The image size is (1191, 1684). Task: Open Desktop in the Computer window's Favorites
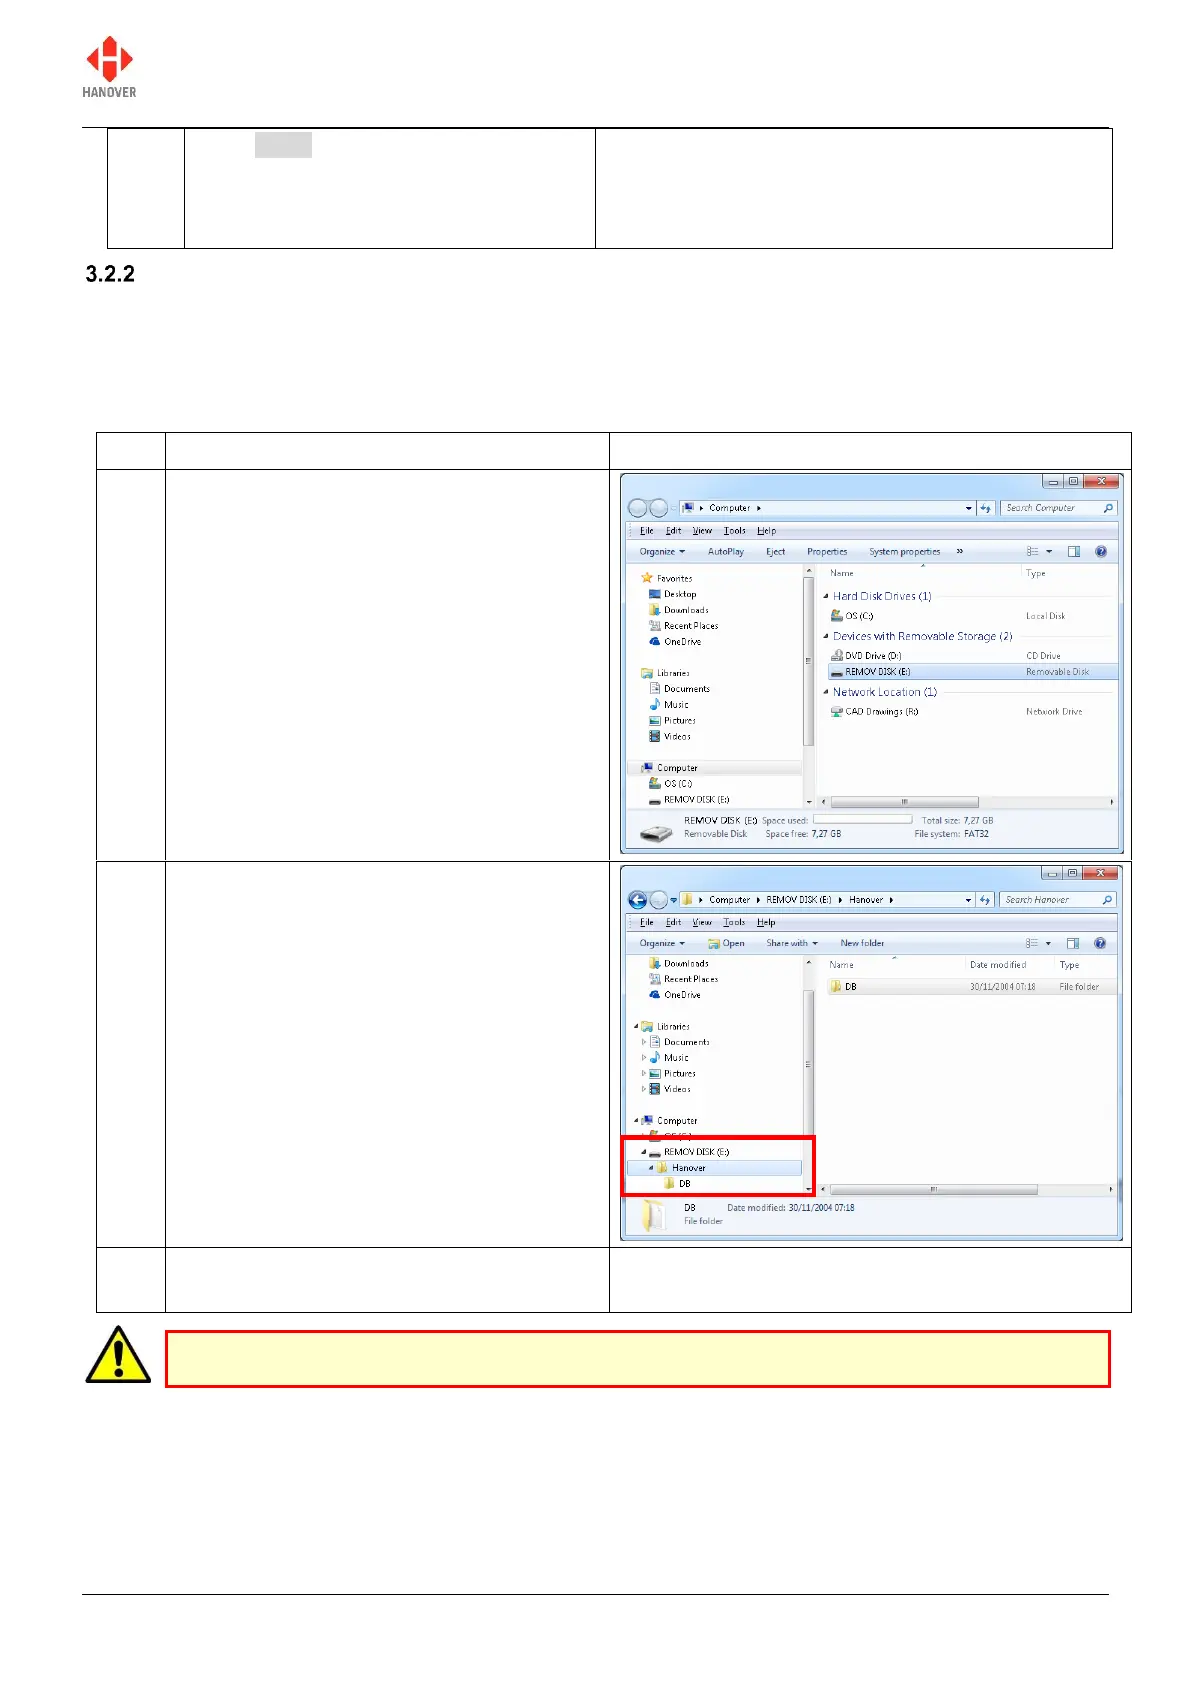672,594
